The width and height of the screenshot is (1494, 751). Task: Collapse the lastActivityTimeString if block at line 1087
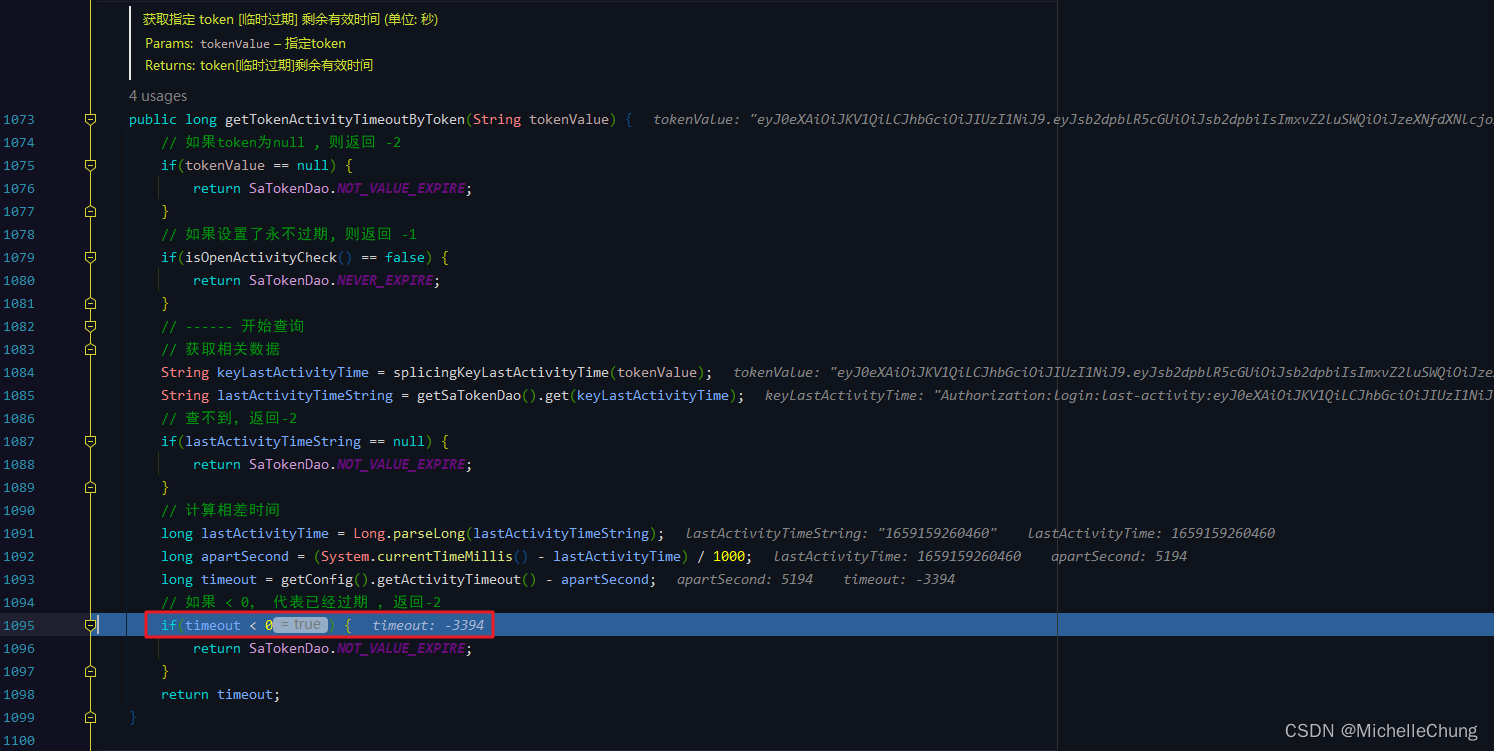(x=90, y=441)
